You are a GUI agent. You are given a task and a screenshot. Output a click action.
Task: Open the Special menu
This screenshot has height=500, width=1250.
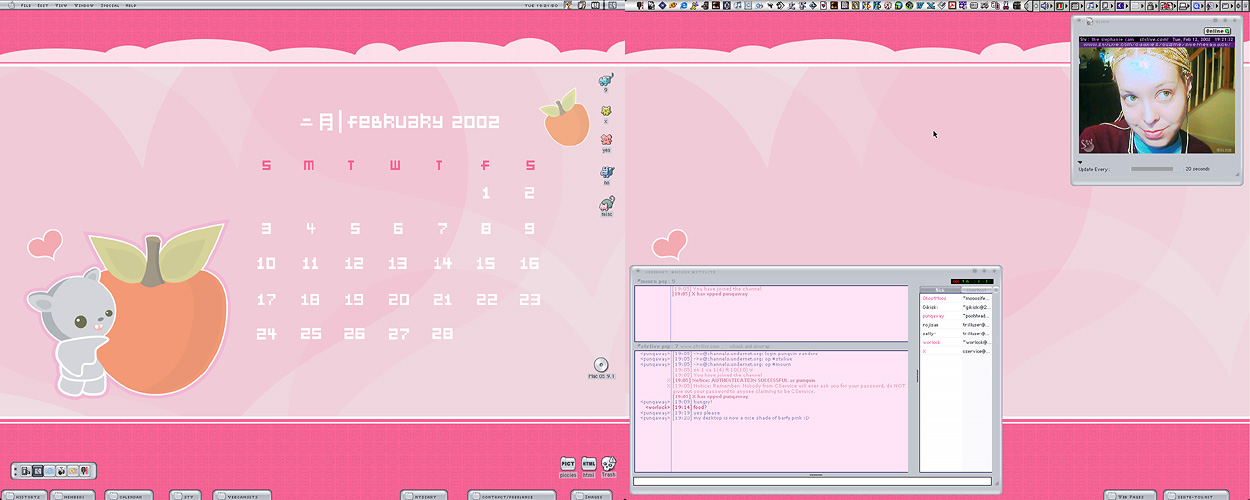click(110, 5)
